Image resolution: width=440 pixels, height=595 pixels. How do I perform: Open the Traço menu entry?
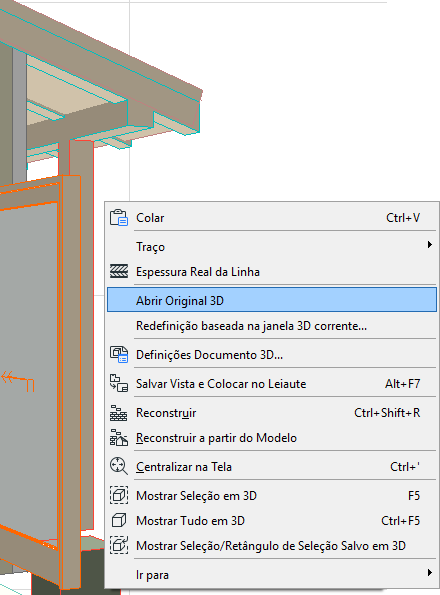click(x=272, y=247)
